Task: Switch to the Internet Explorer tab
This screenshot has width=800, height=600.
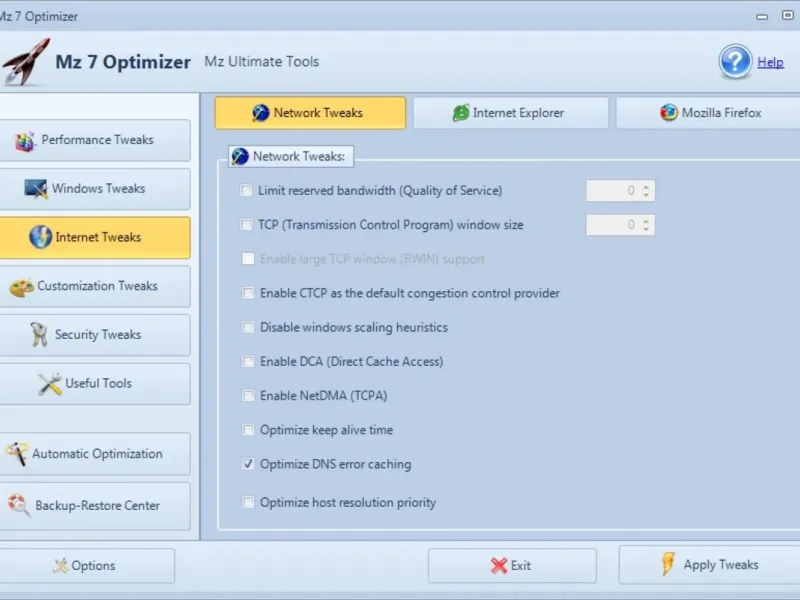Action: 510,113
